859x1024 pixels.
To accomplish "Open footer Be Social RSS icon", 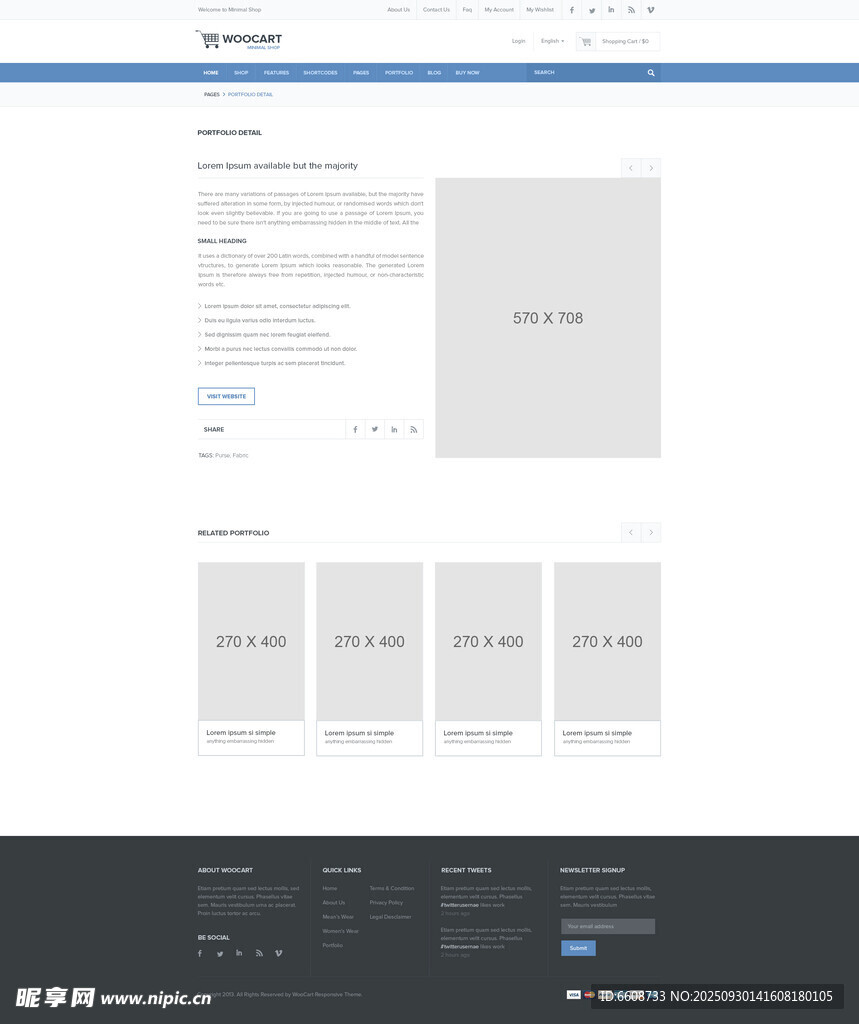I will pyautogui.click(x=259, y=953).
